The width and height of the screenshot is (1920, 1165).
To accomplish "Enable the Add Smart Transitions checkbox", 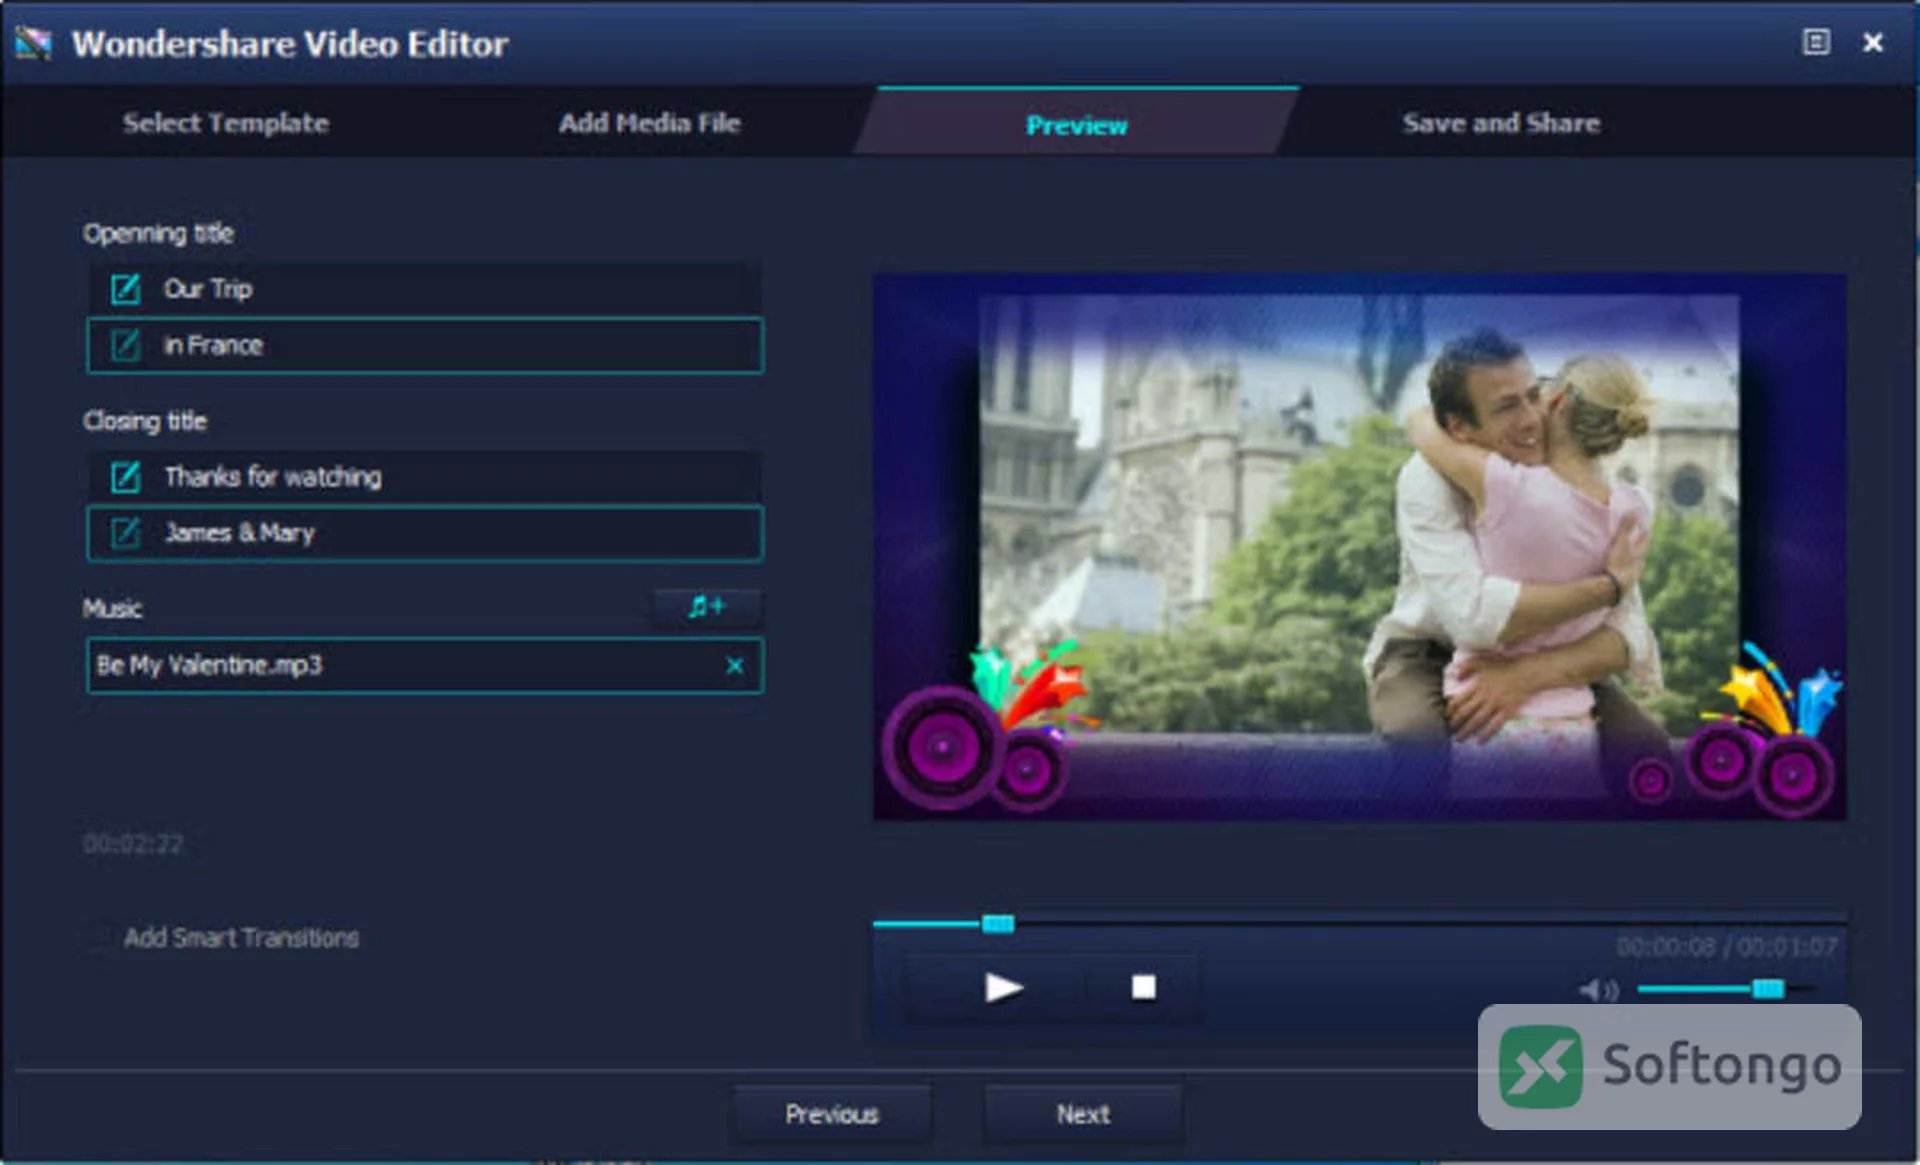I will [99, 937].
